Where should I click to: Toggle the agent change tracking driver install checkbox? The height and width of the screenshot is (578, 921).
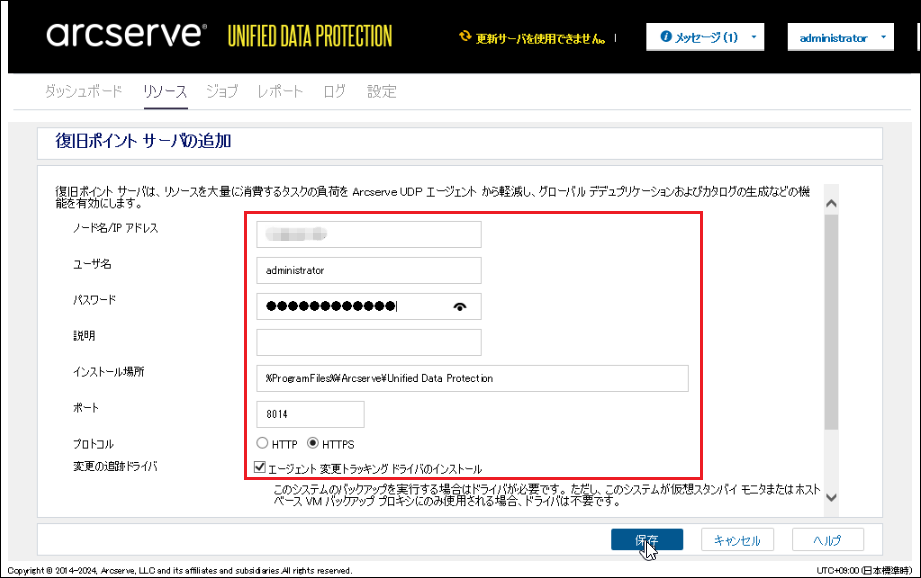click(260, 468)
